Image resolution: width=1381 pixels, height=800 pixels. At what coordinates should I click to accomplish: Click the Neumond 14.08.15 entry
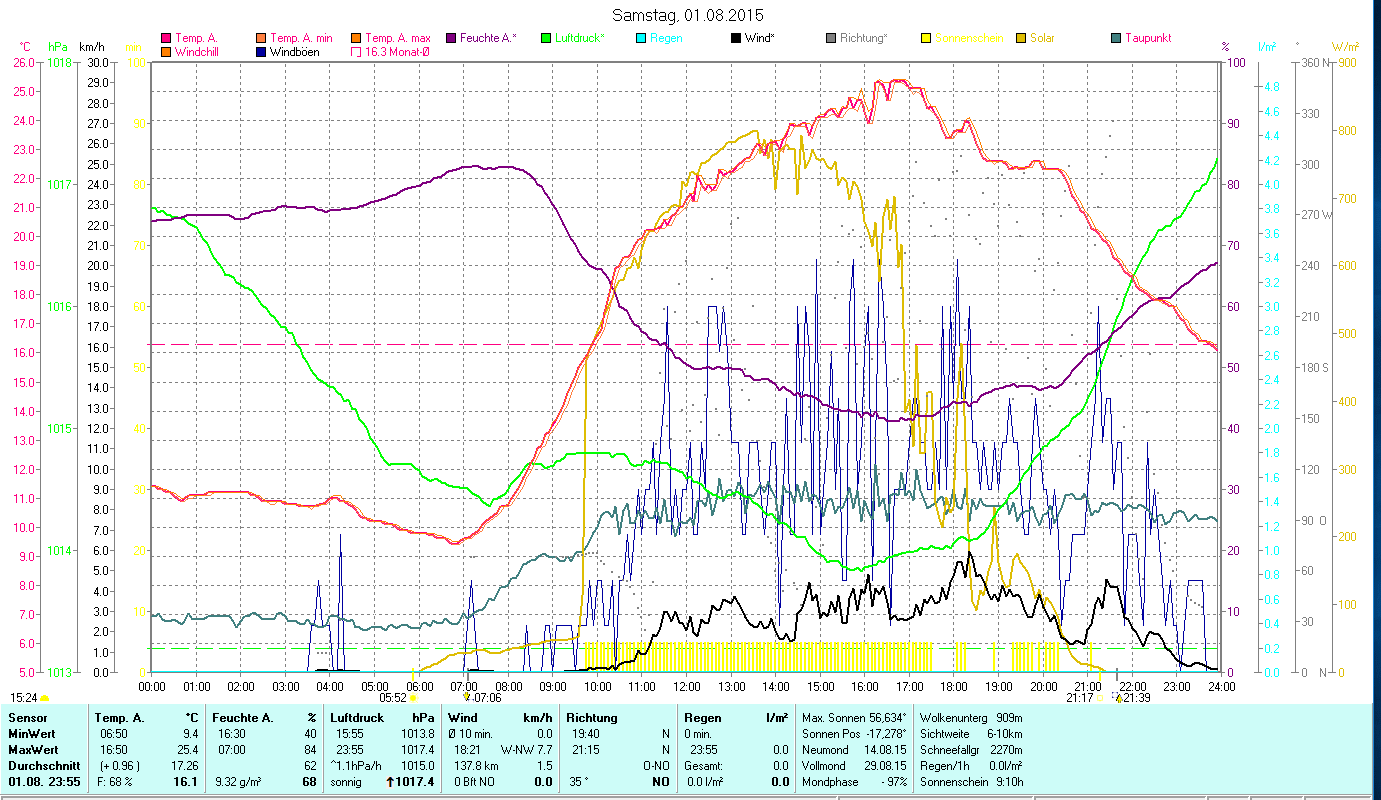(853, 749)
